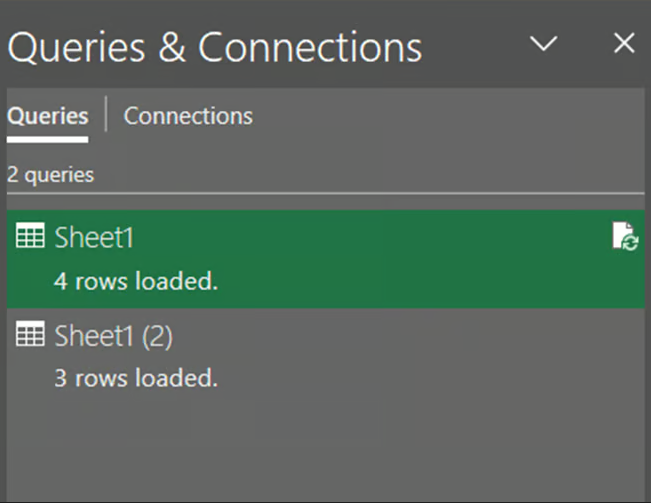Screen dimensions: 651x503
Task: Click the white underline beneath the Queries tab
Action: 47,138
